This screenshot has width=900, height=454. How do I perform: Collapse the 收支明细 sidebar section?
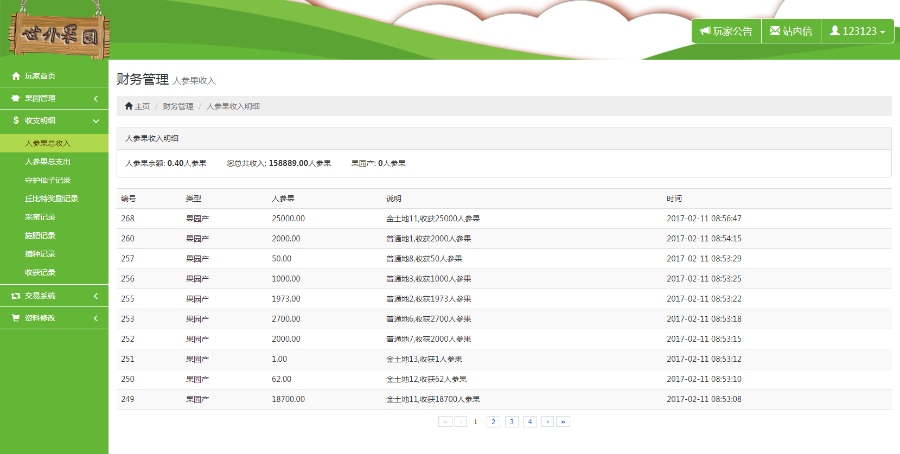point(54,121)
